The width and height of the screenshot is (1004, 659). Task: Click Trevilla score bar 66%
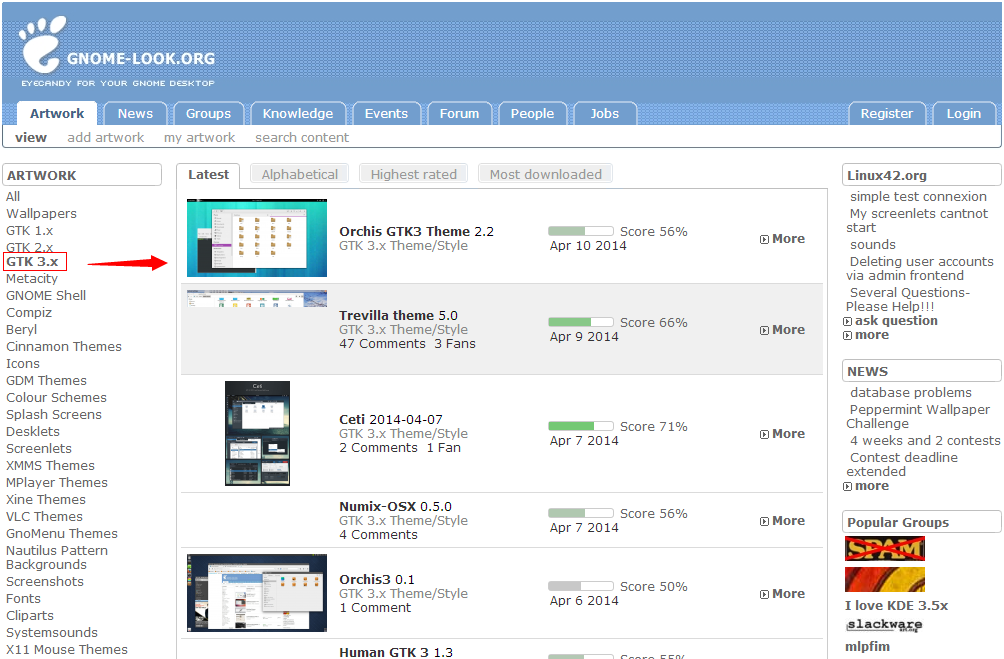(x=581, y=322)
